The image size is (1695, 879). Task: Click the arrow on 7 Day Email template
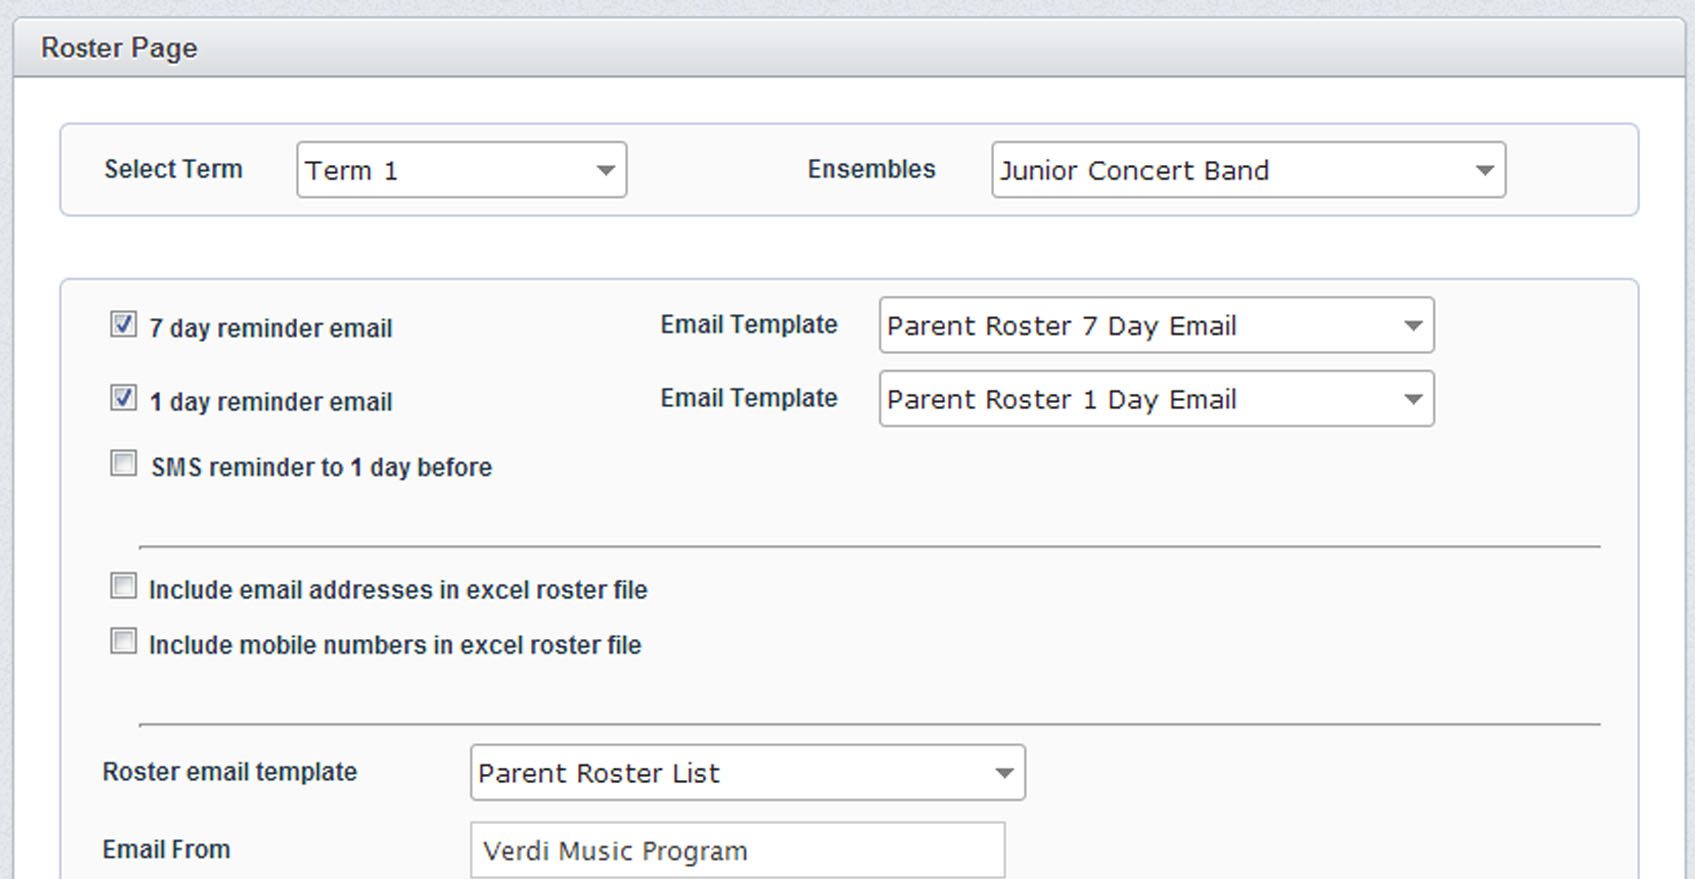pyautogui.click(x=1412, y=326)
